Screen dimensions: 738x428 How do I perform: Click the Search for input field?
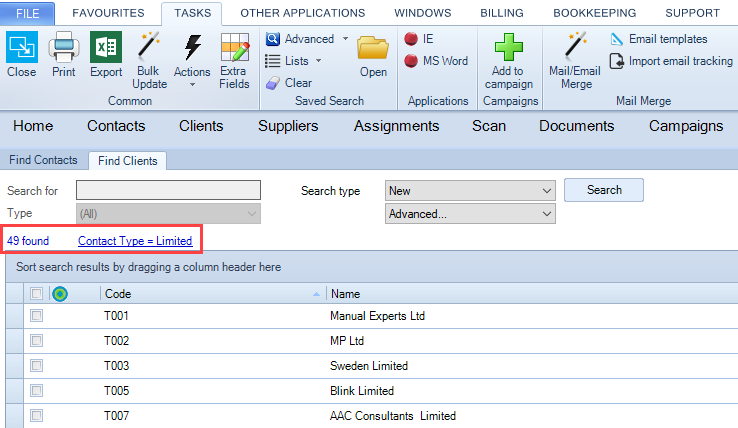pos(168,190)
